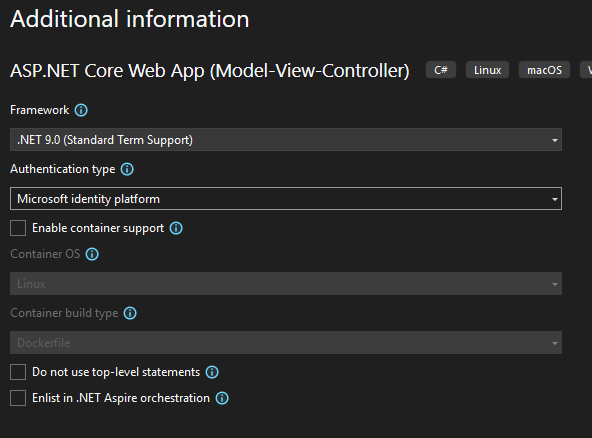Enable container support checkbox
This screenshot has width=592, height=438.
click(18, 228)
